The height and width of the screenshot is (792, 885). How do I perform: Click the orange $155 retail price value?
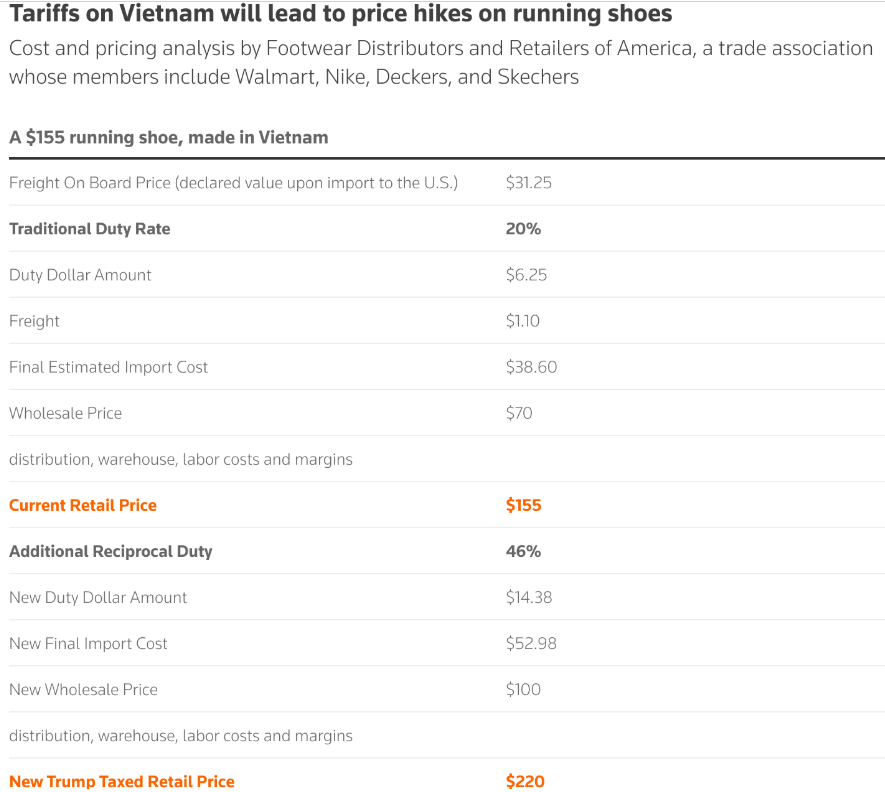coord(523,505)
